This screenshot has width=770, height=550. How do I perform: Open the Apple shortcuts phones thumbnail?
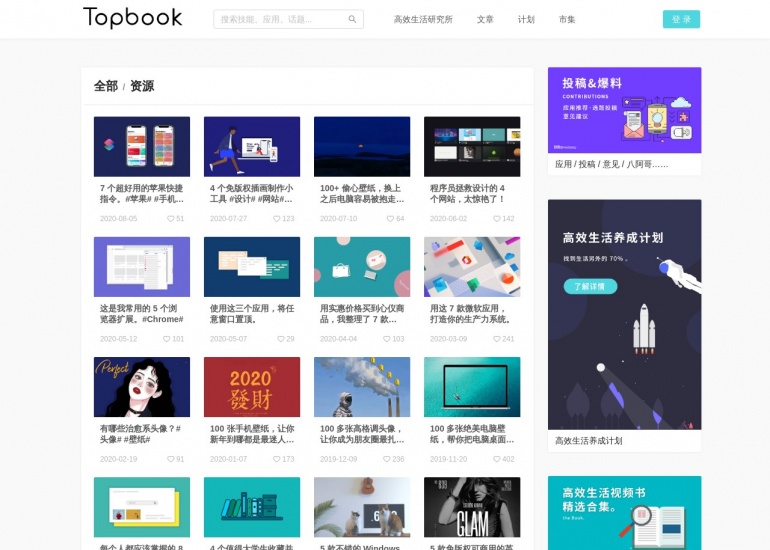[x=142, y=146]
